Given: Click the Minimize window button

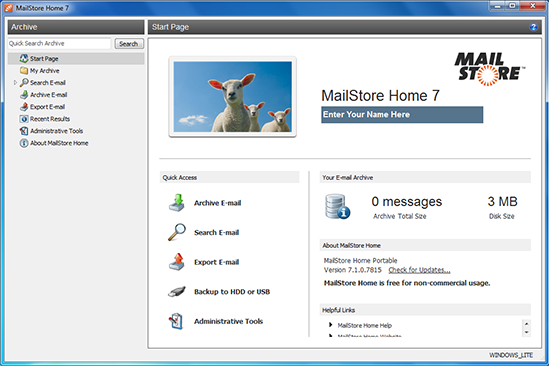Looking at the screenshot, I should pos(497,6).
